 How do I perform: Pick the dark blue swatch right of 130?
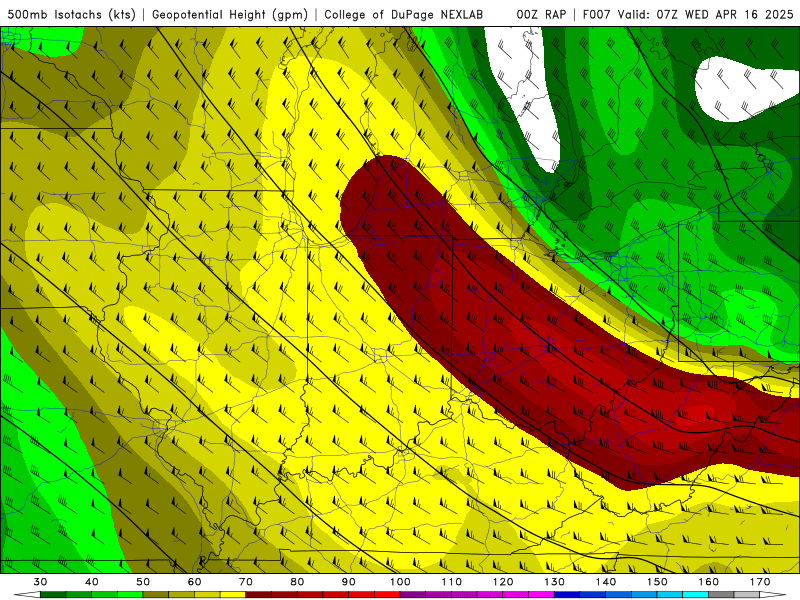[x=567, y=595]
